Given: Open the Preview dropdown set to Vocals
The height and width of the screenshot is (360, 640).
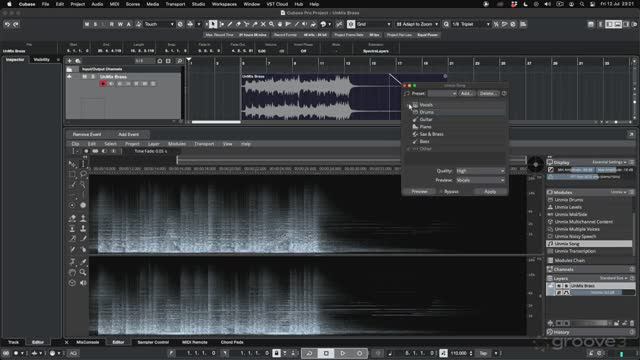Looking at the screenshot, I should point(480,180).
